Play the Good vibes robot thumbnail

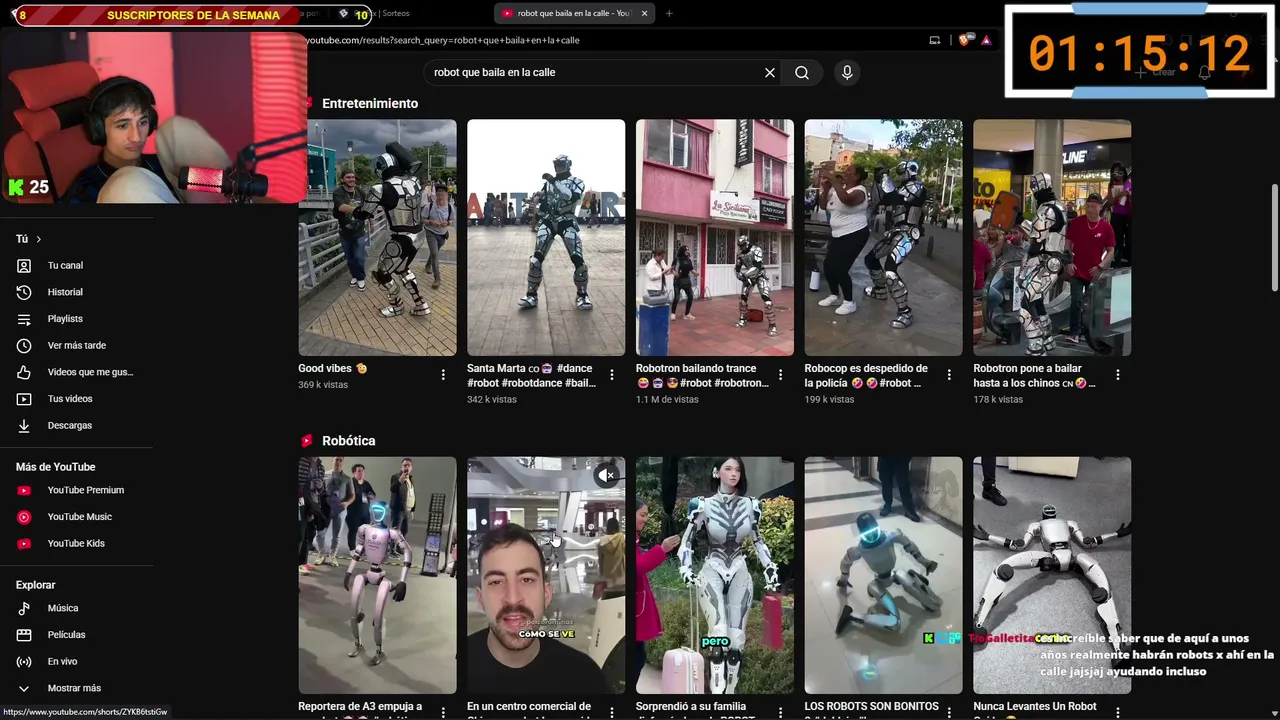(377, 238)
